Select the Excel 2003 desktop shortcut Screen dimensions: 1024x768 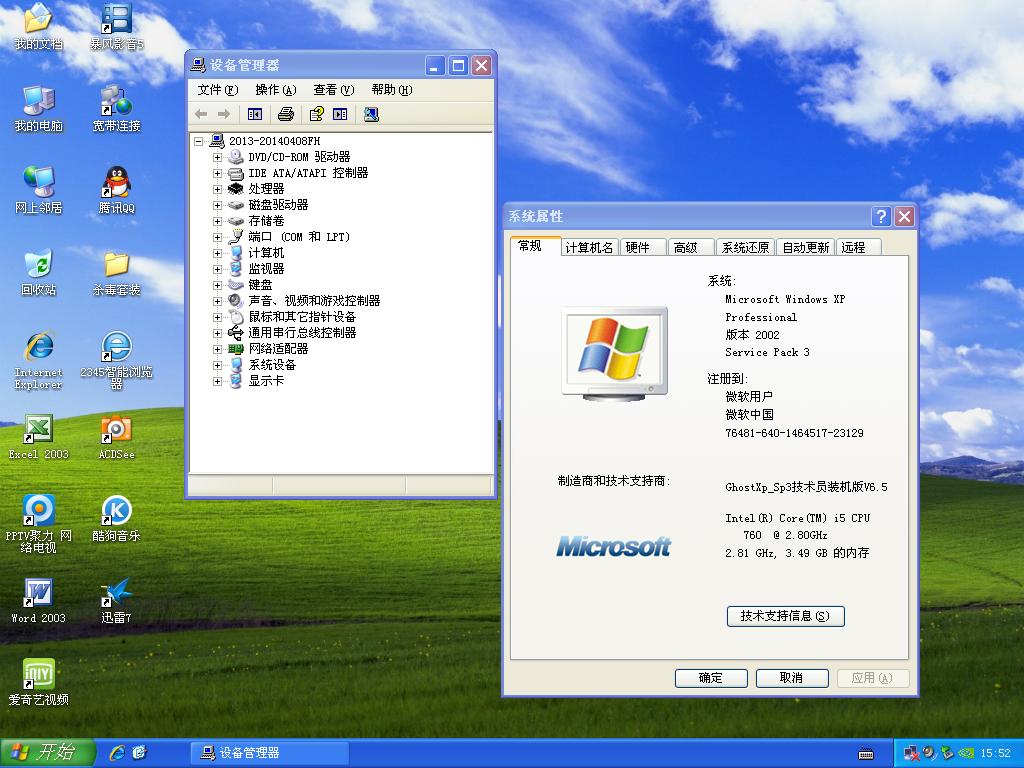pos(39,437)
